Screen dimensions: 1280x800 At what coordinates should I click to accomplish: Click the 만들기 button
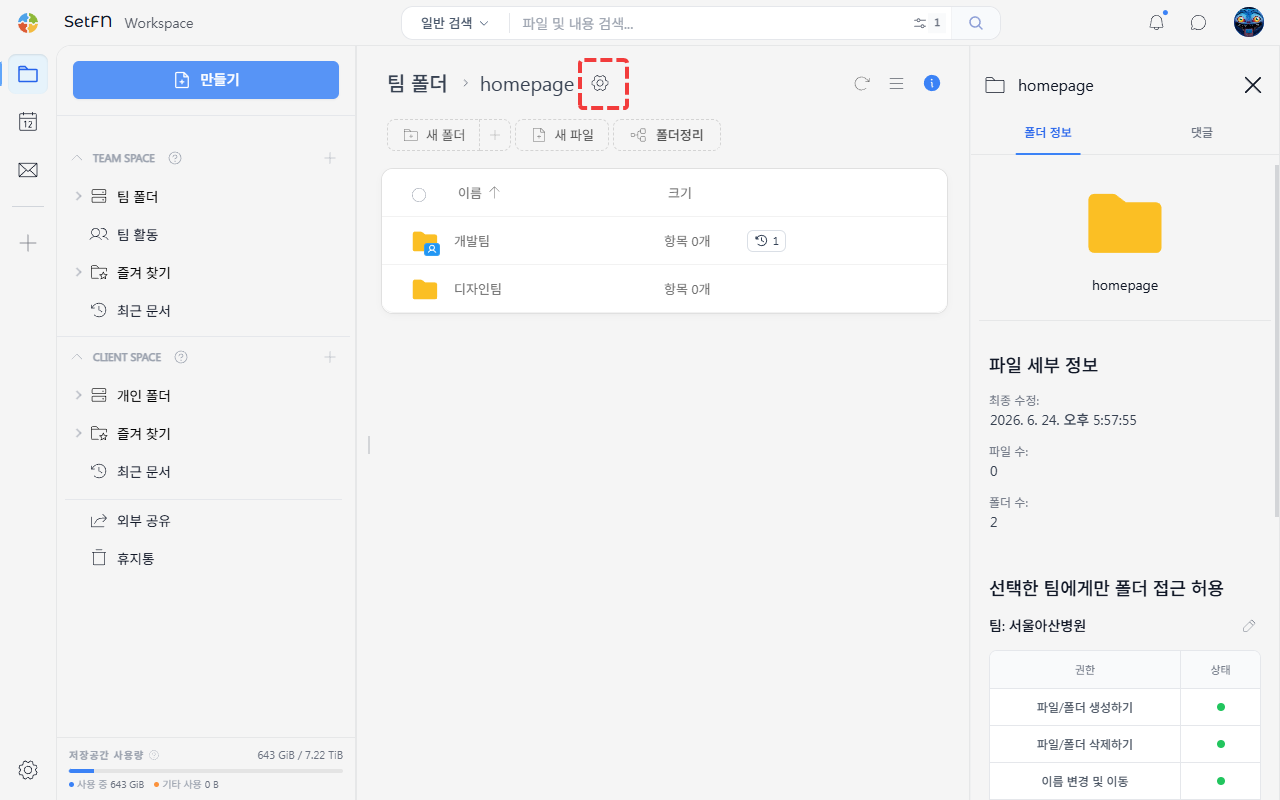pyautogui.click(x=206, y=80)
